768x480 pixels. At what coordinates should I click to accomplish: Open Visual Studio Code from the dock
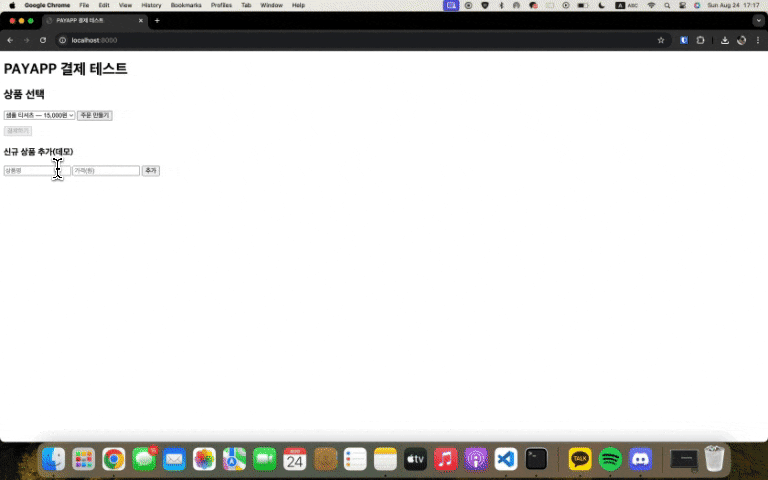[506, 459]
